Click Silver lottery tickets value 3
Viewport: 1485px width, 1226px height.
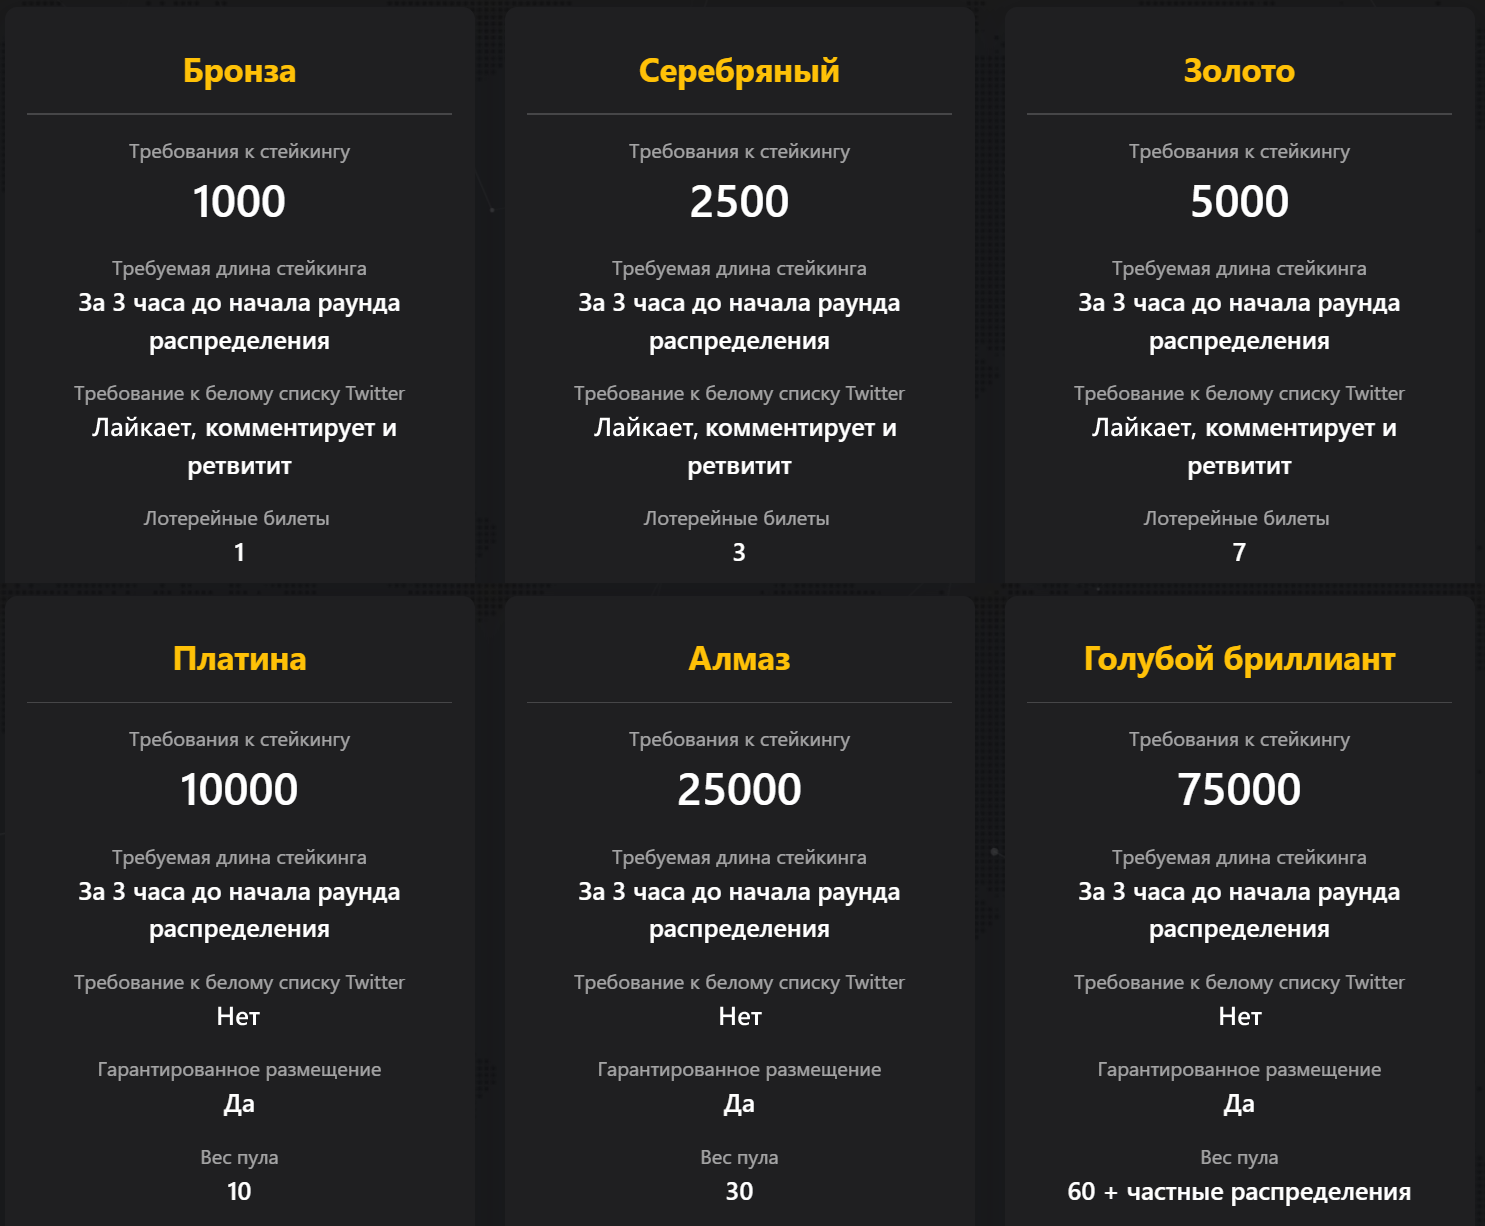point(739,552)
